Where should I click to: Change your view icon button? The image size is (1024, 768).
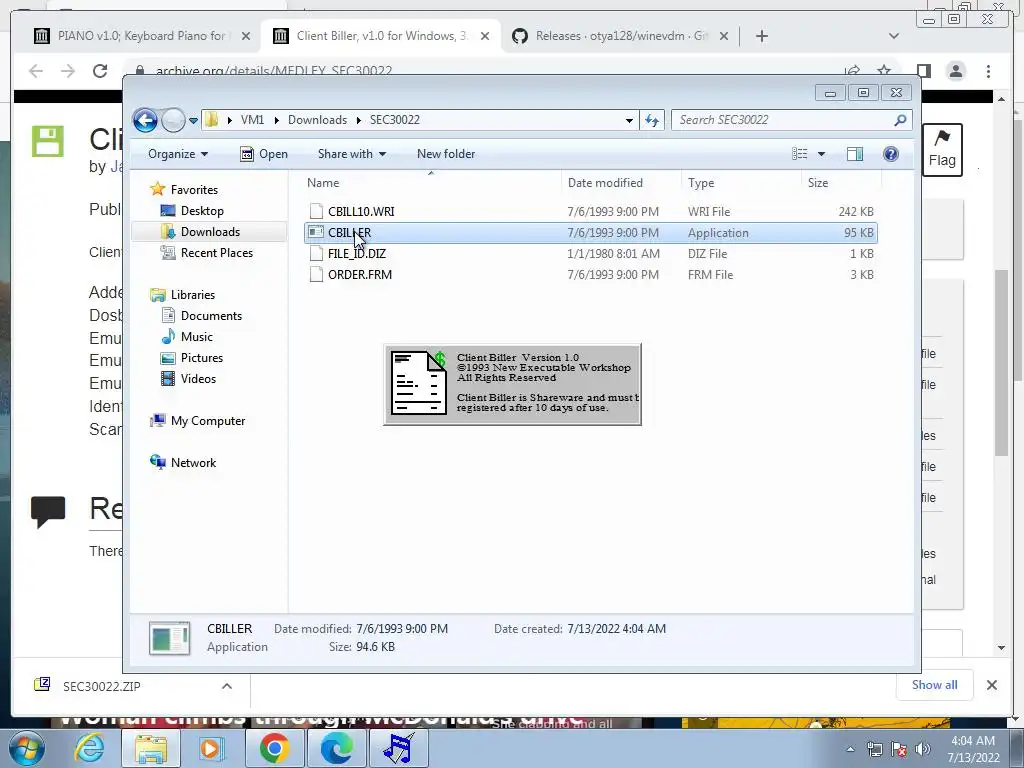800,154
